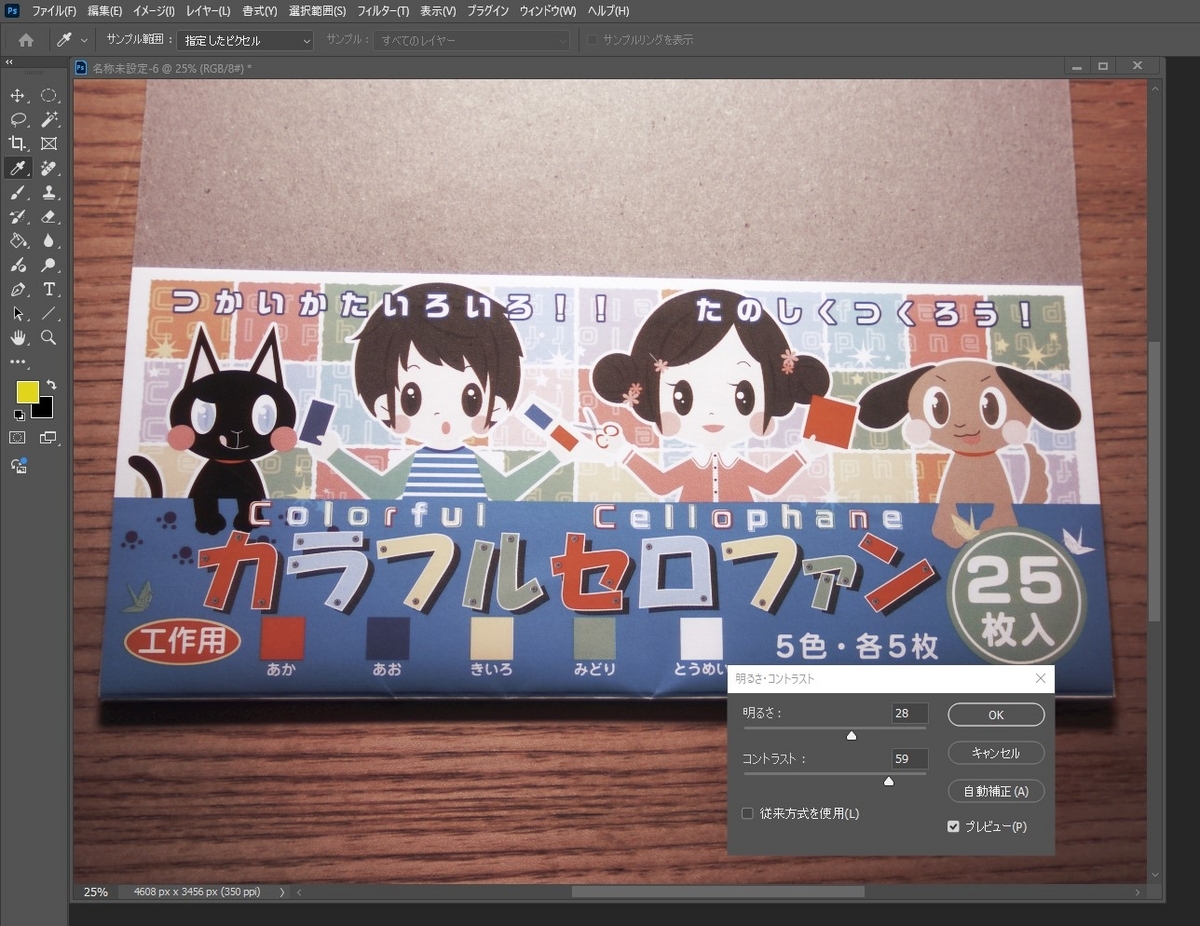
Task: Uncheck the プレビュー checkbox
Action: (953, 826)
